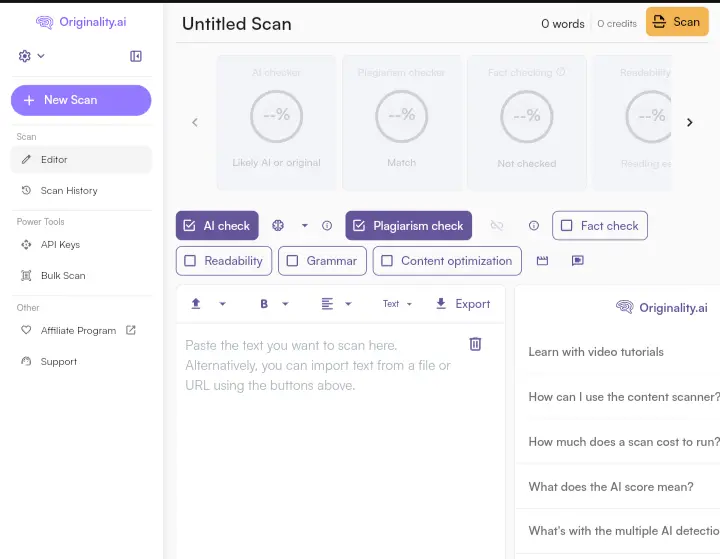
Task: Click the info icon beside AI check
Action: pos(327,226)
